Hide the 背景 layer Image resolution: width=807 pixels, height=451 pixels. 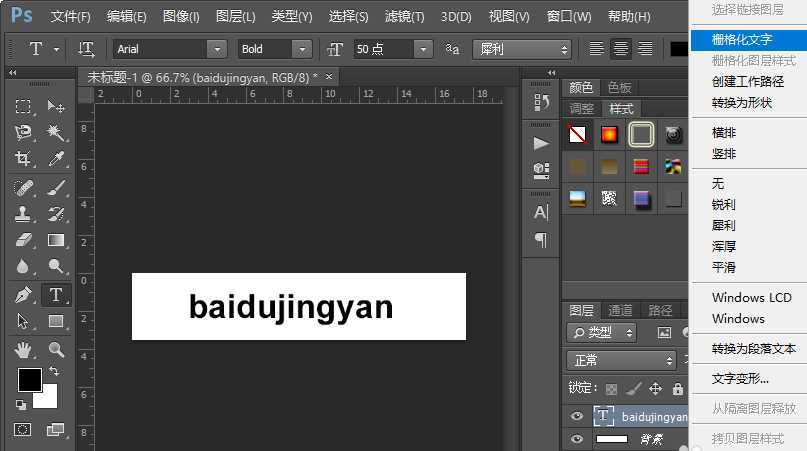click(576, 439)
